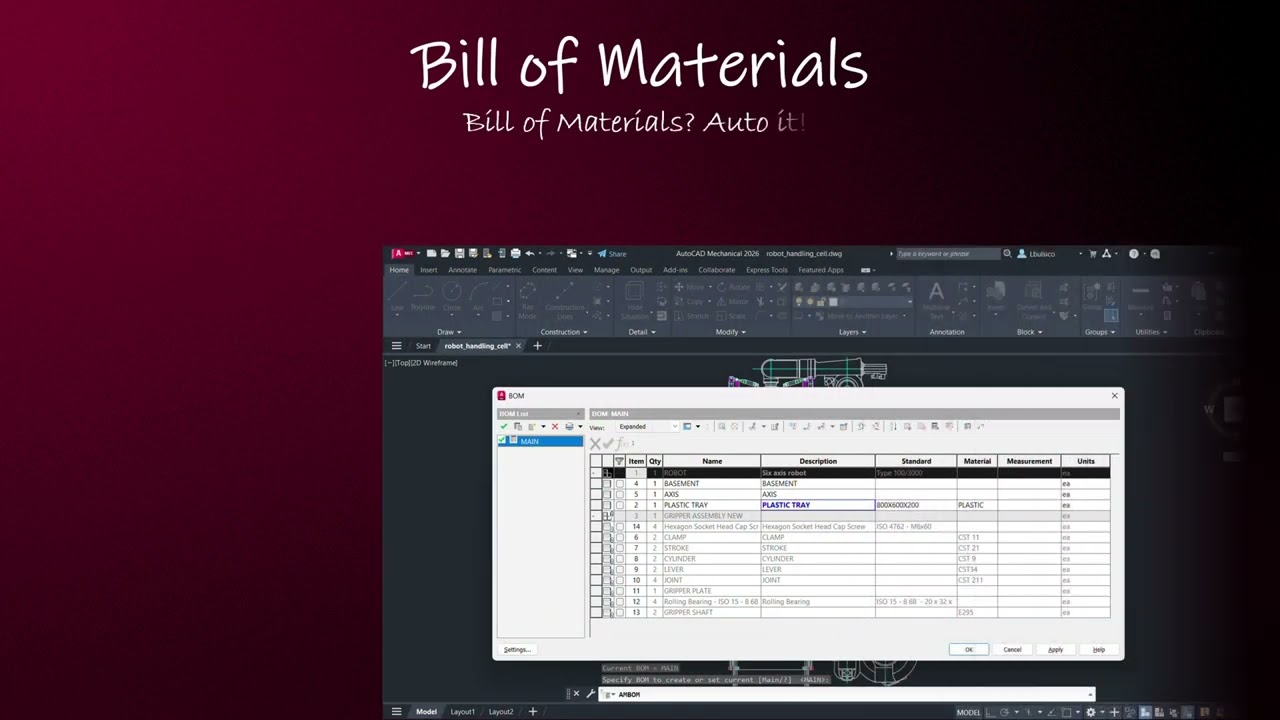Click the red X delete icon in BOM List toolbar
This screenshot has width=1280, height=720.
(555, 427)
